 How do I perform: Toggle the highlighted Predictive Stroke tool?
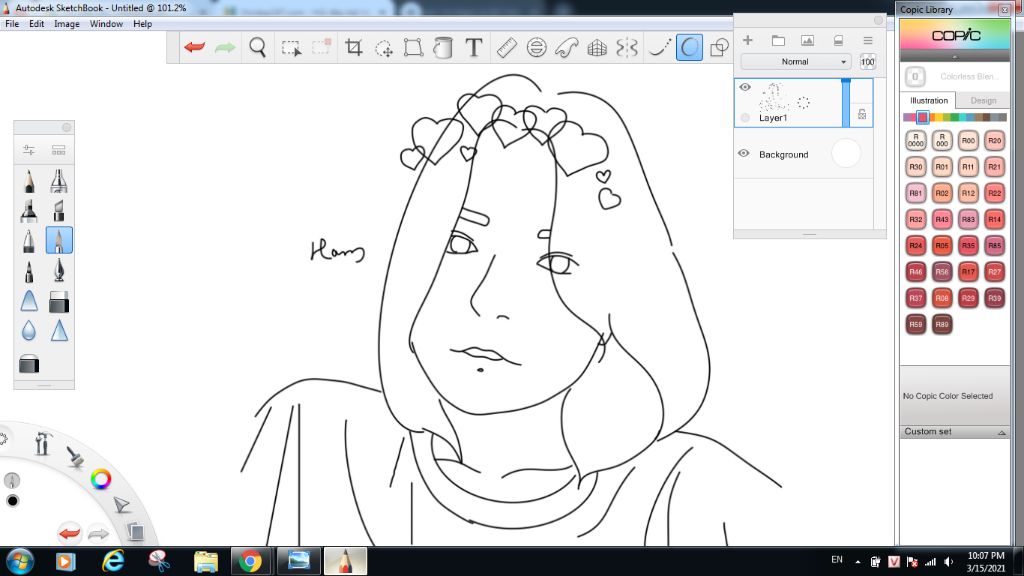689,48
